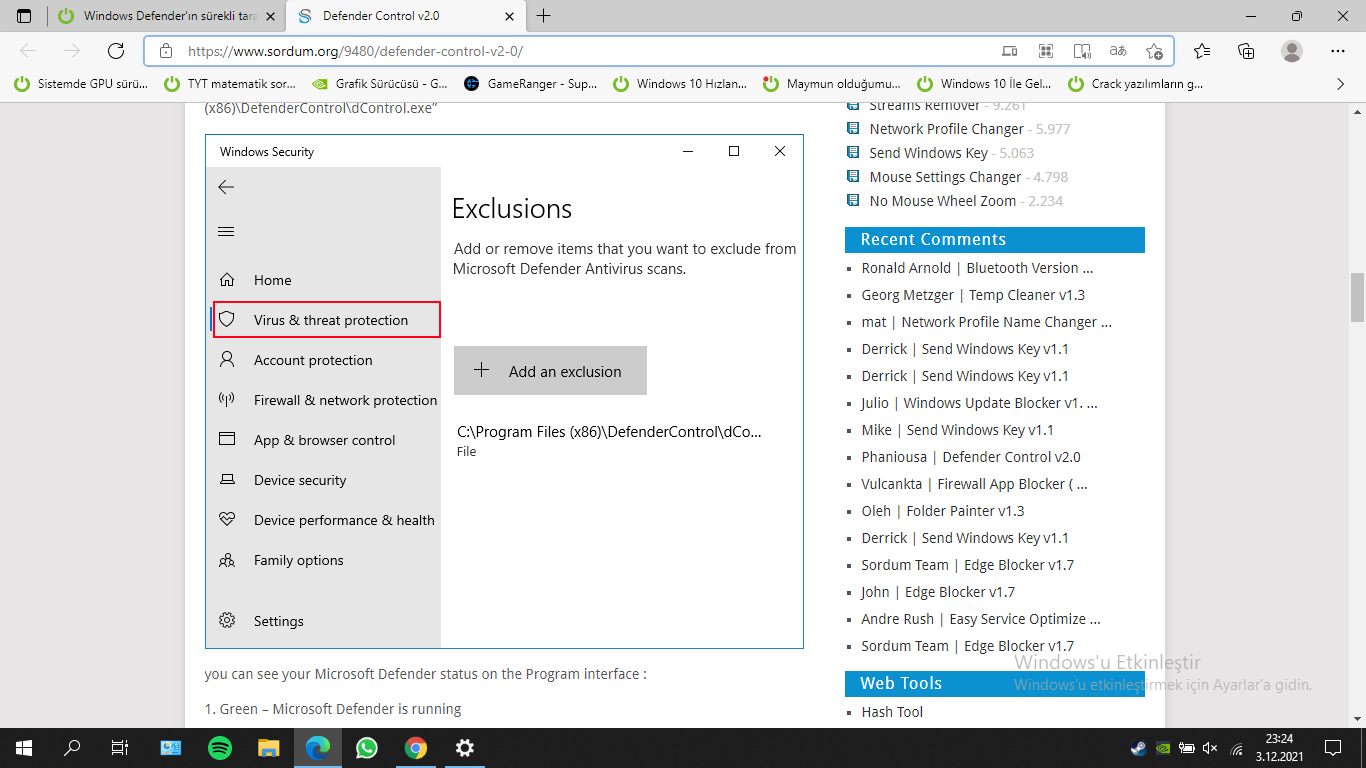Open the Hash Tool link
This screenshot has width=1366, height=768.
click(x=892, y=712)
